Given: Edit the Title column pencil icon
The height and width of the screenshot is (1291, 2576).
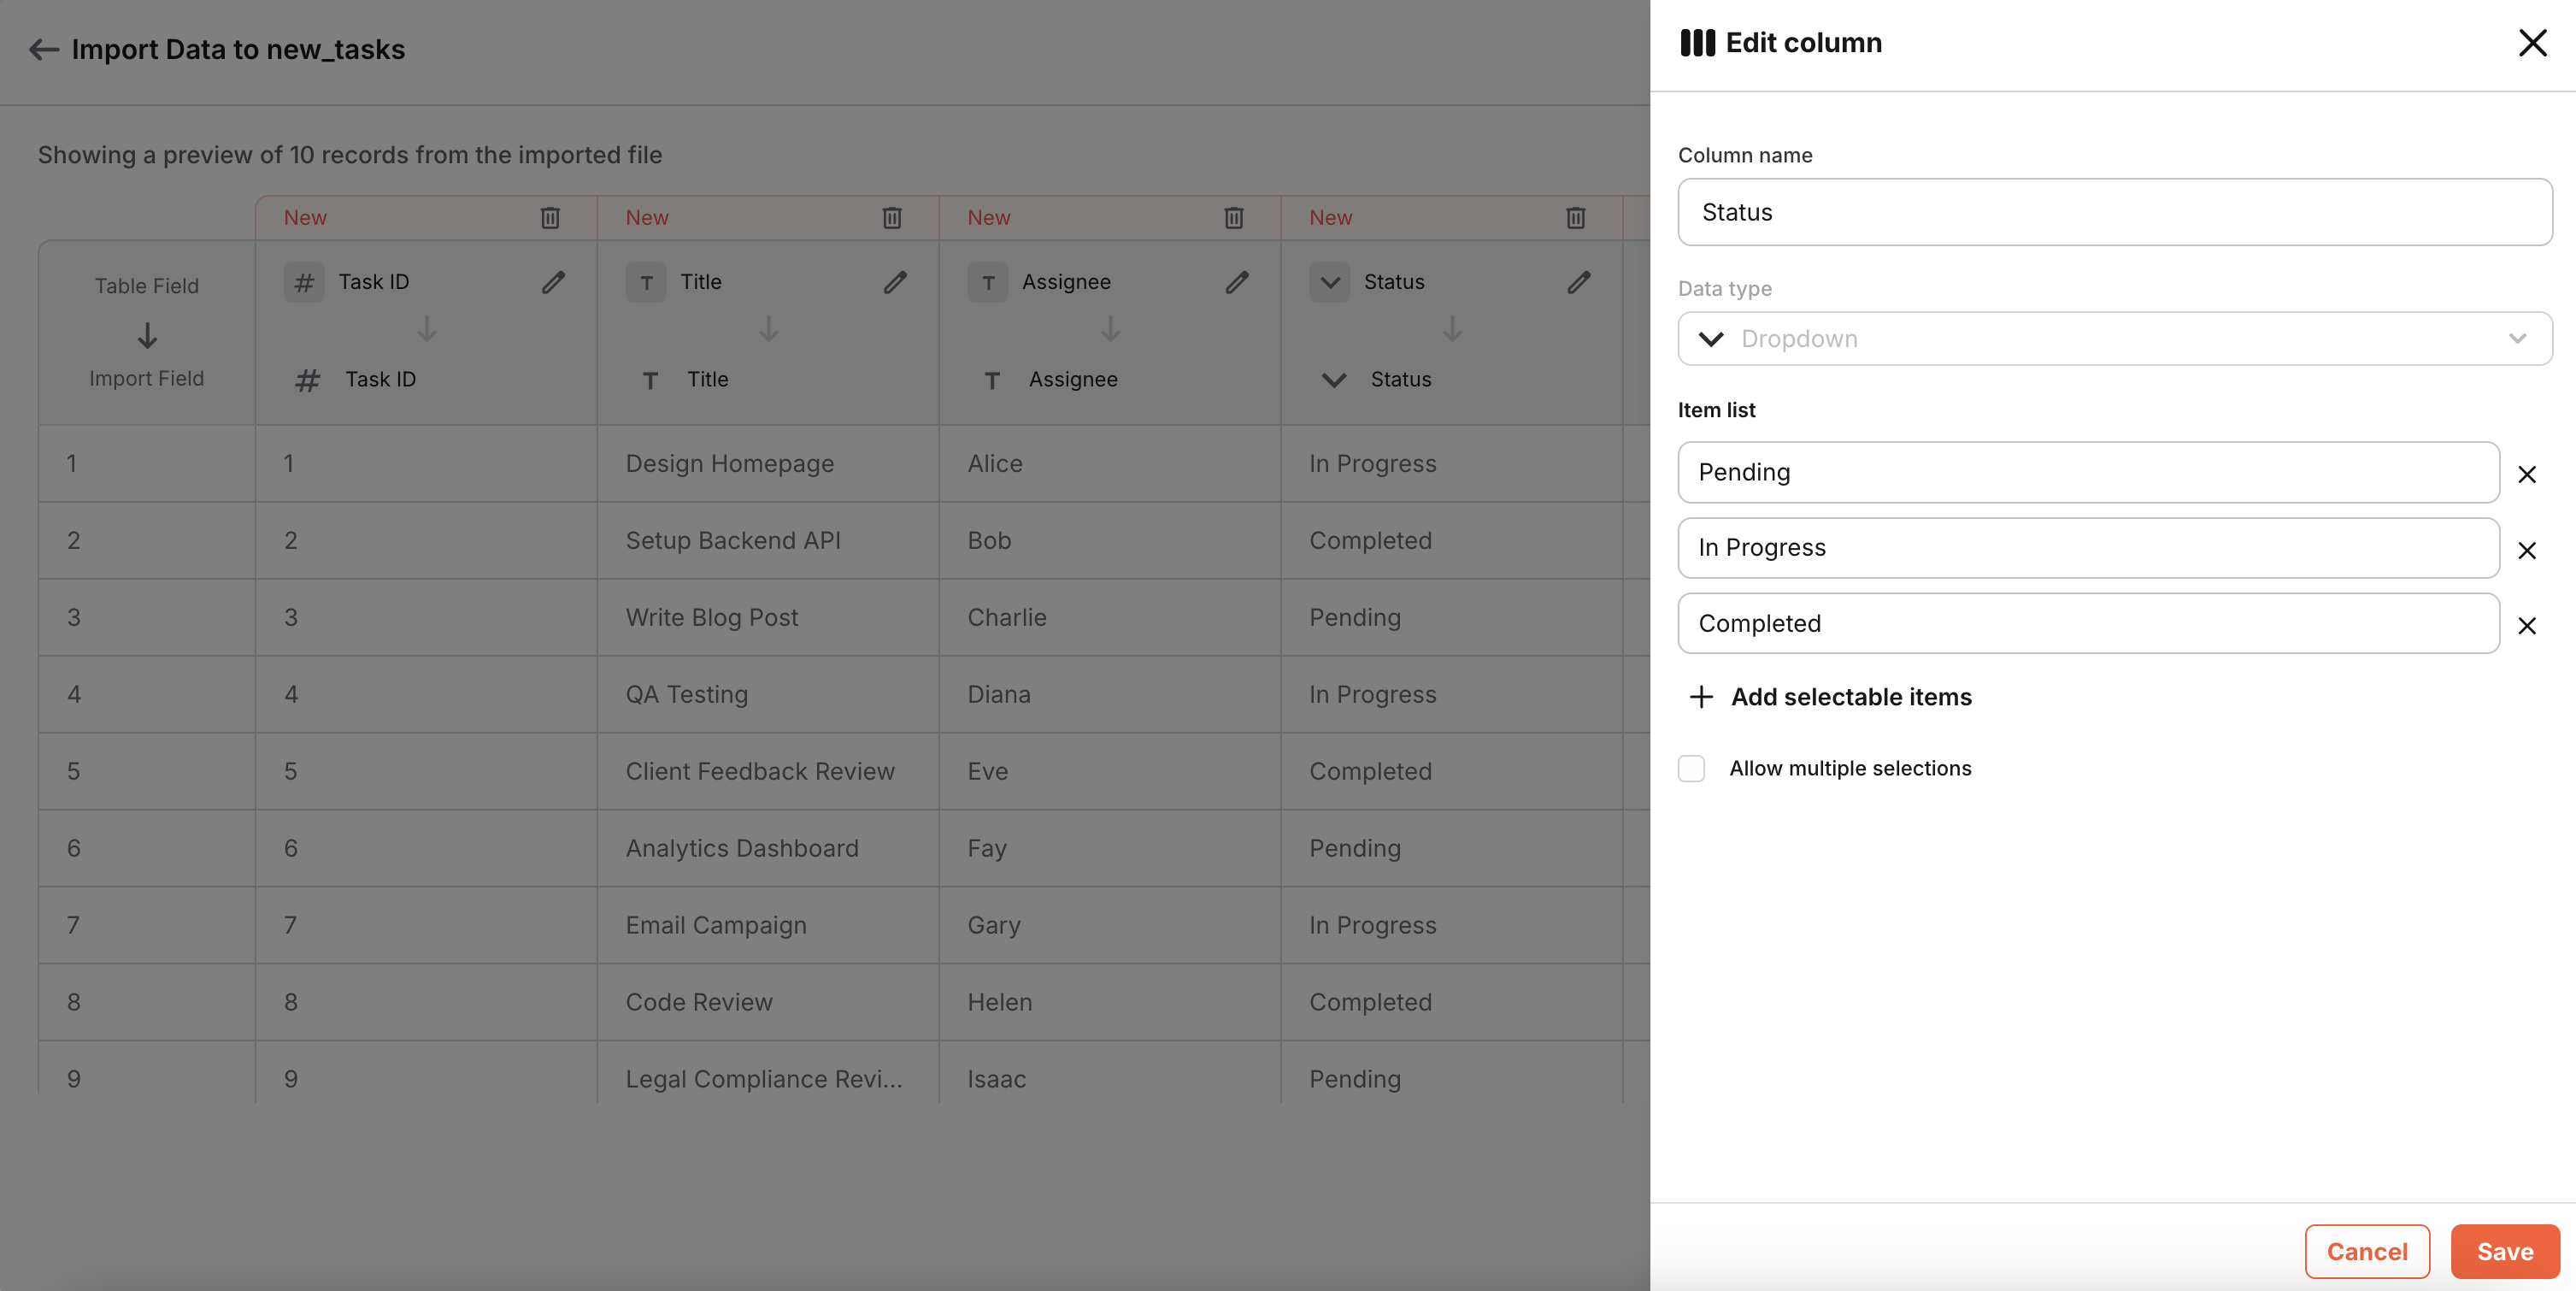Looking at the screenshot, I should pyautogui.click(x=895, y=282).
